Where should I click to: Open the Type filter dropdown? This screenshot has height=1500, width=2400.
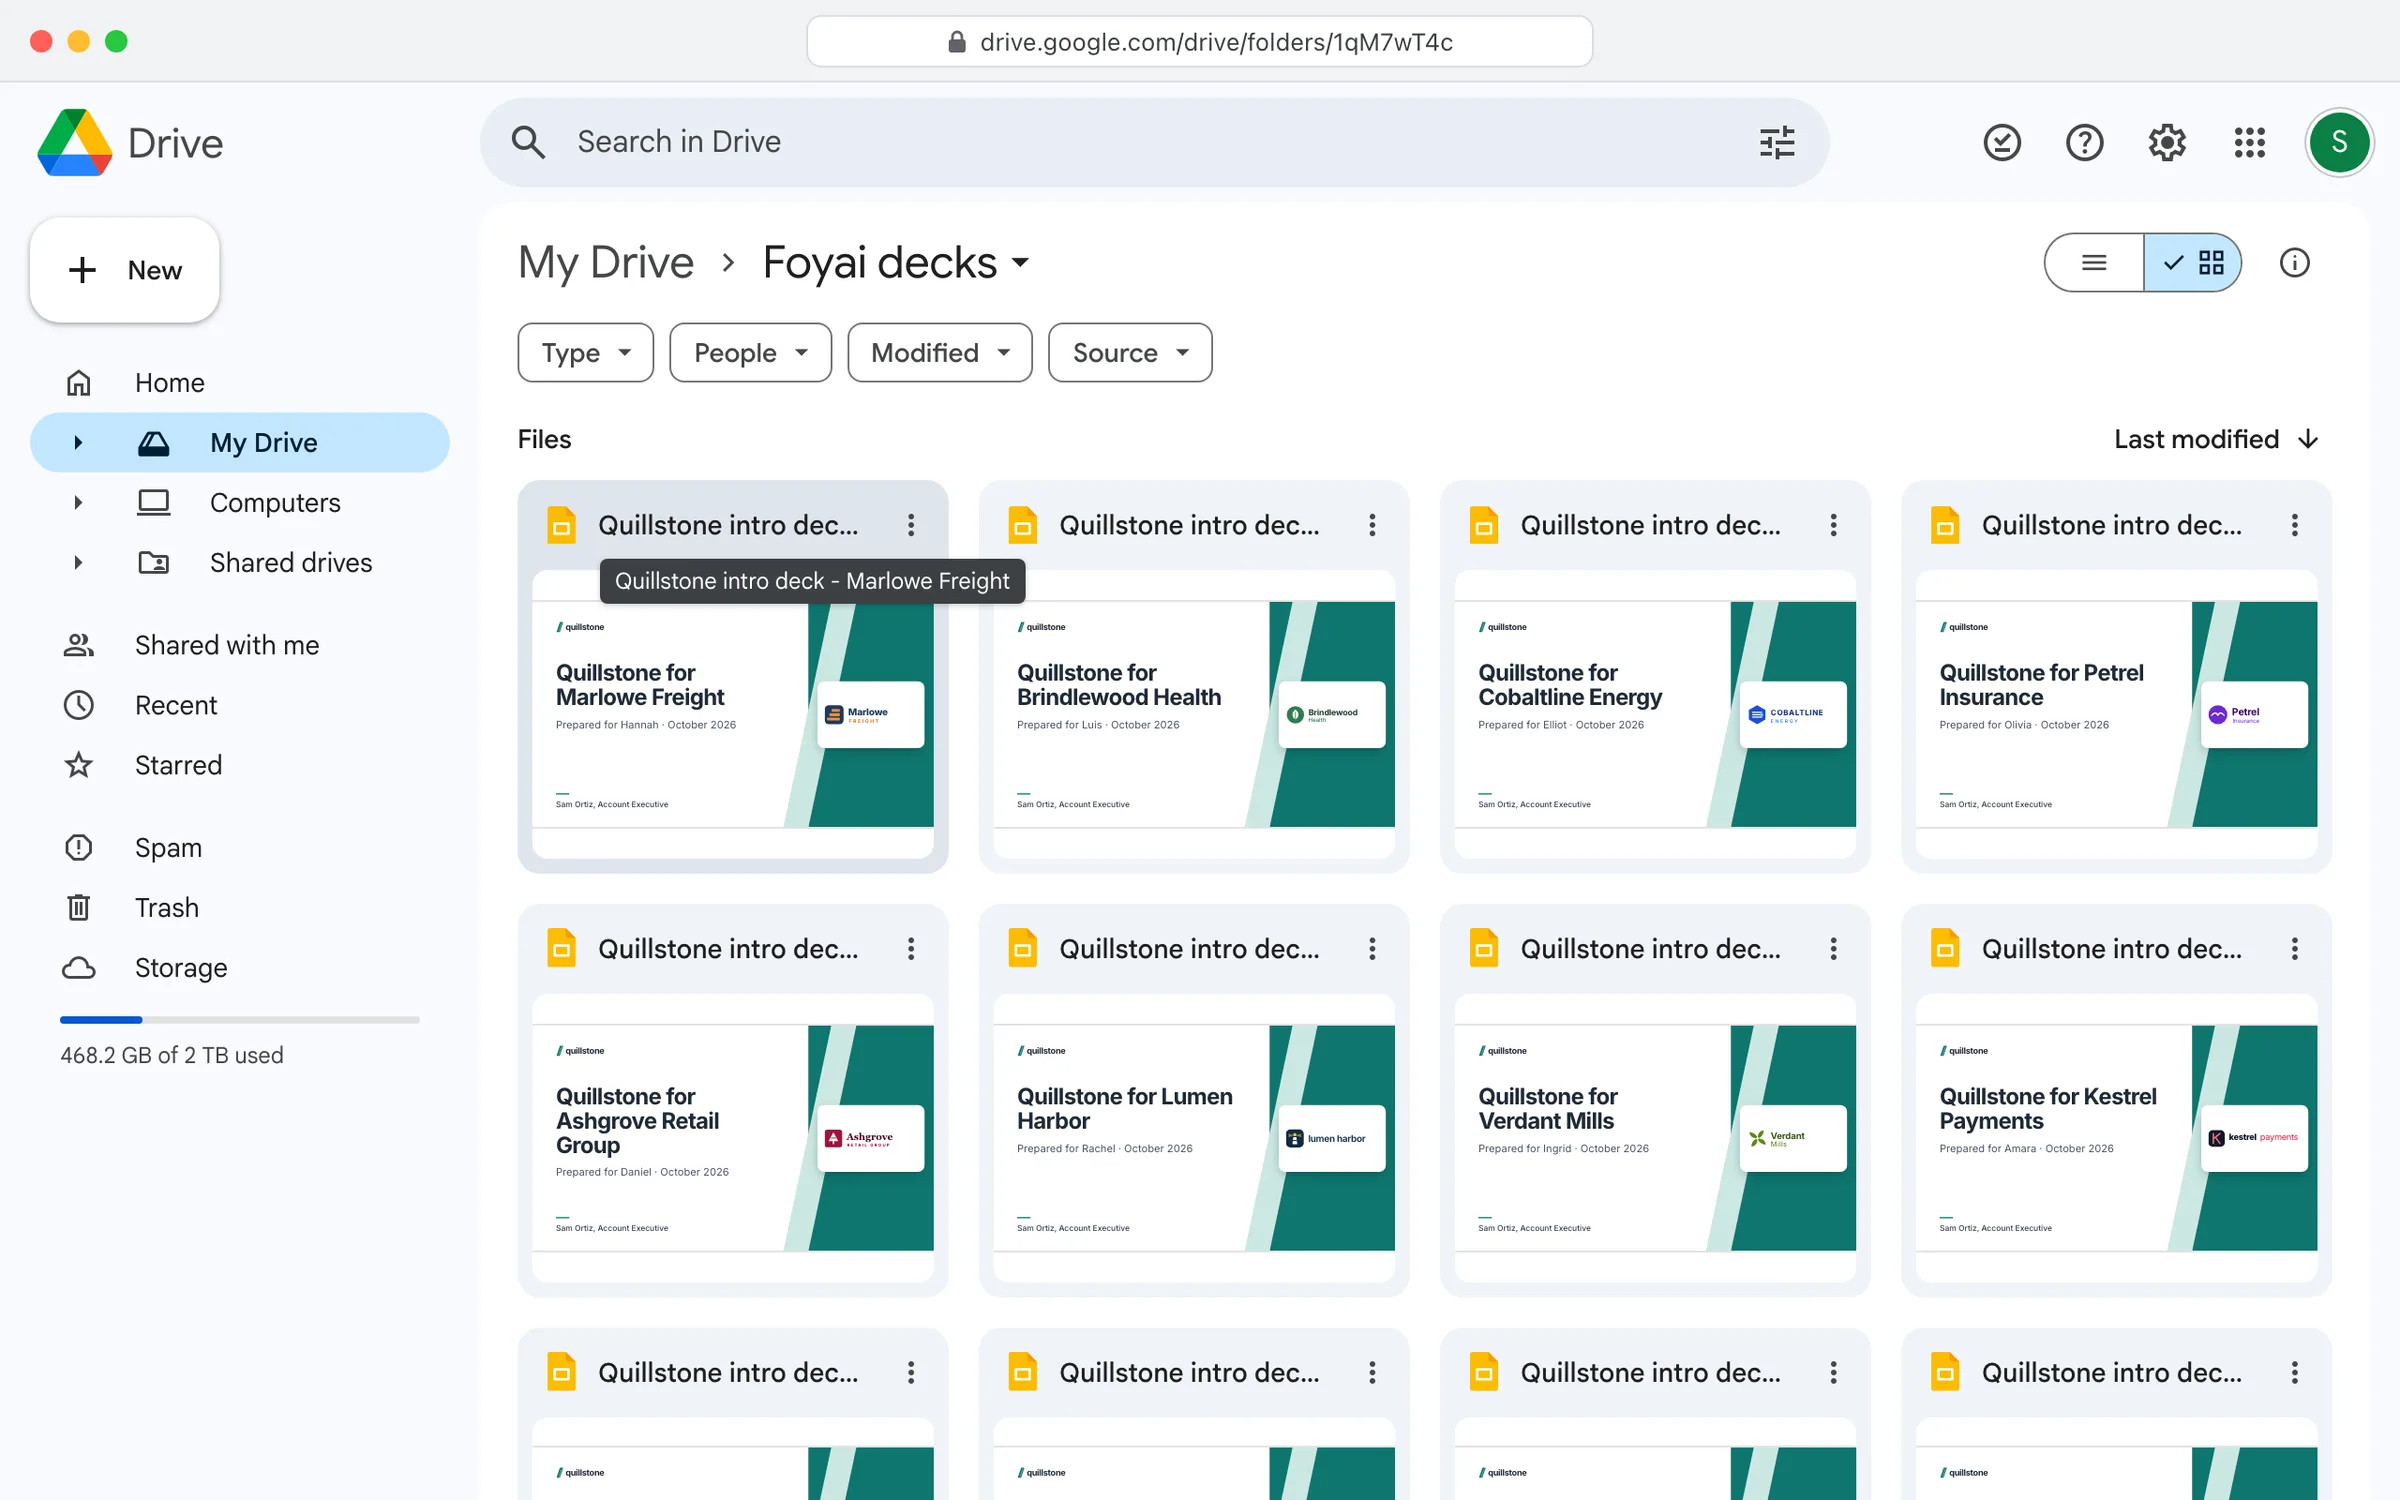(x=586, y=352)
